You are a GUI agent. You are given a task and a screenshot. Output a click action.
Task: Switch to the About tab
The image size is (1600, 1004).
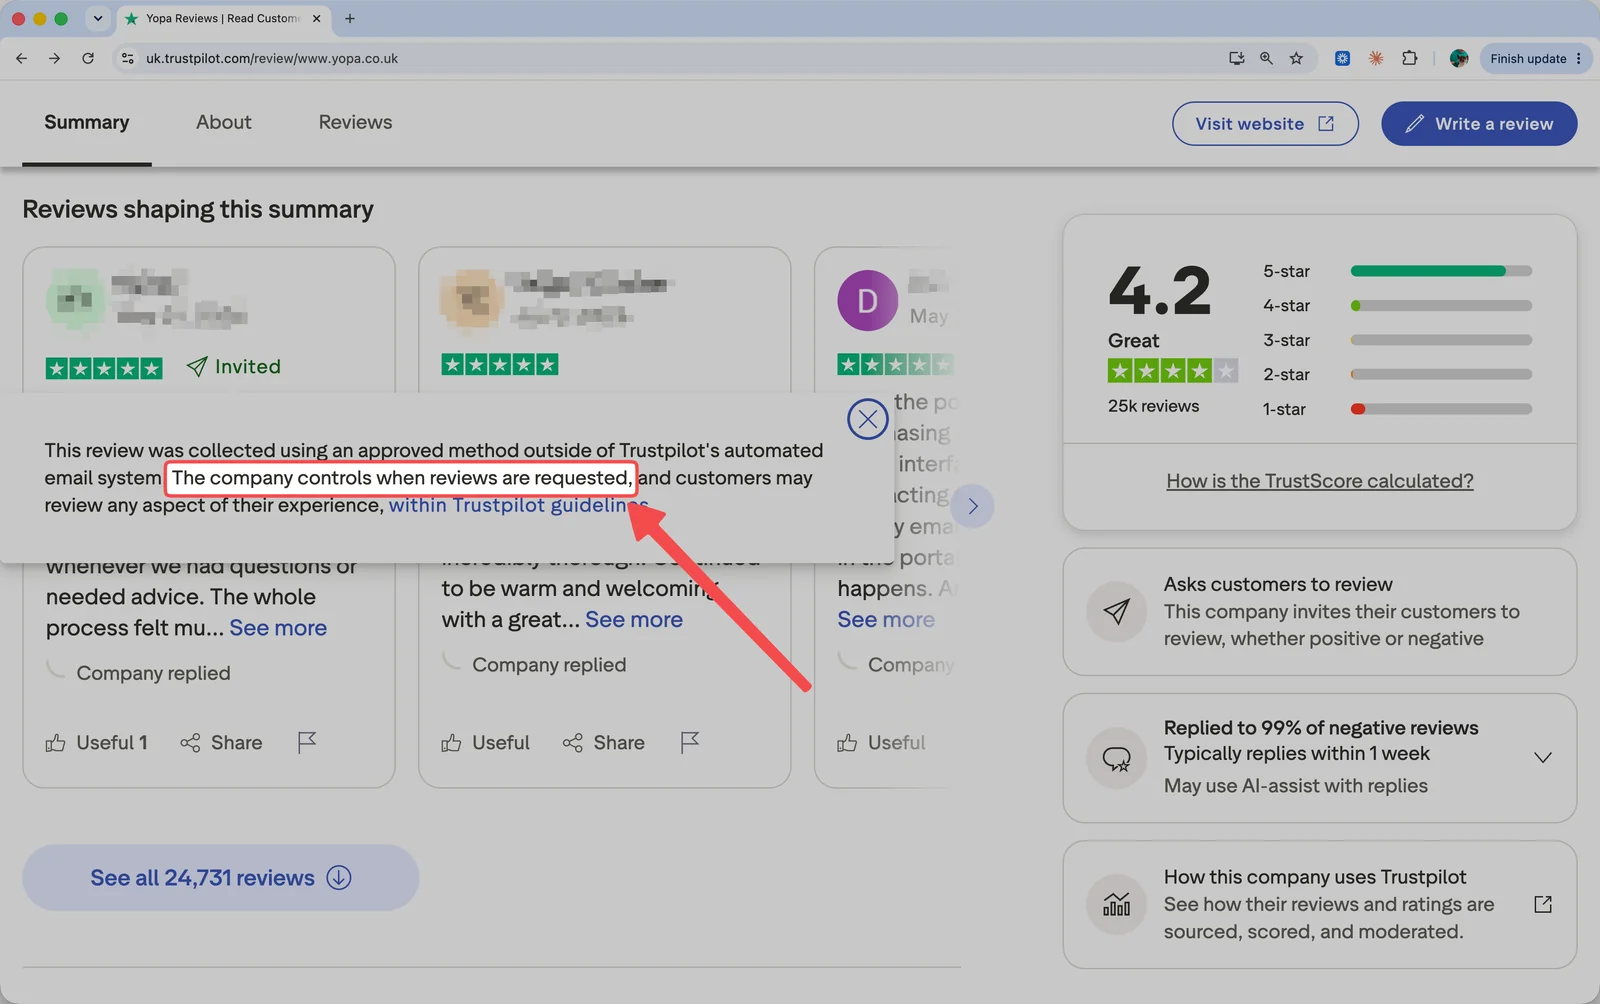coord(224,122)
